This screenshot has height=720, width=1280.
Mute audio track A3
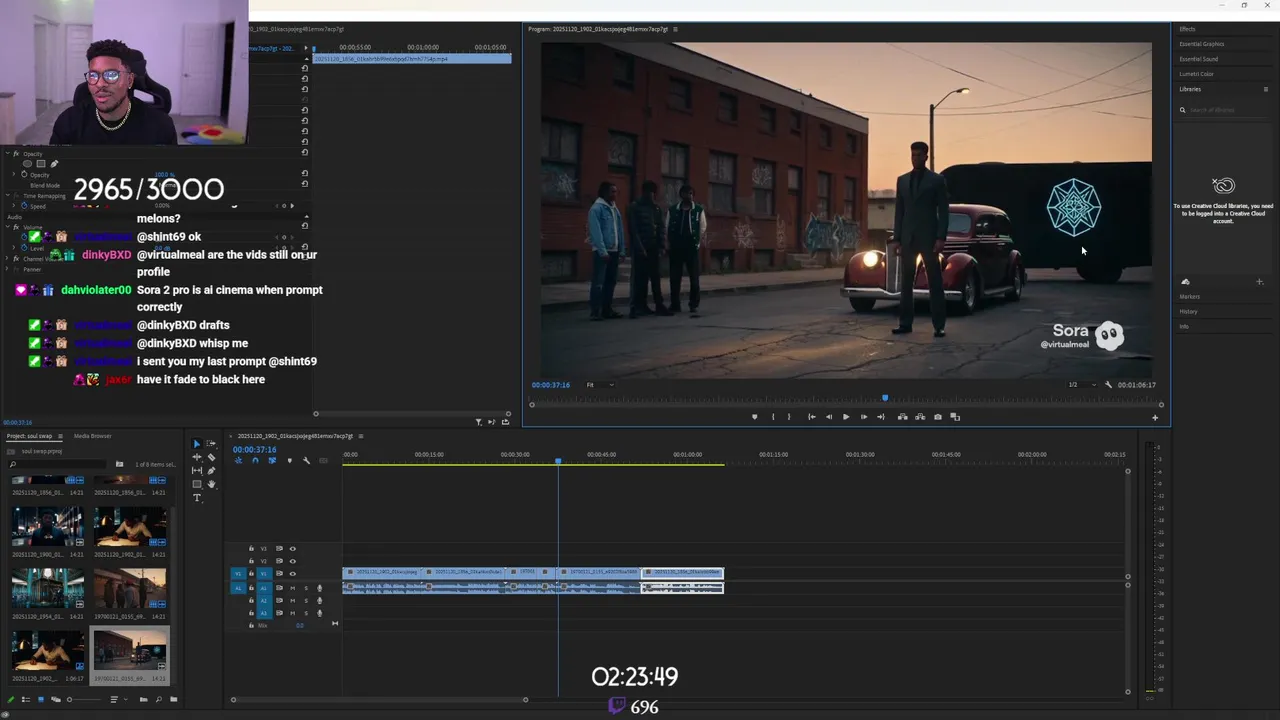point(293,613)
